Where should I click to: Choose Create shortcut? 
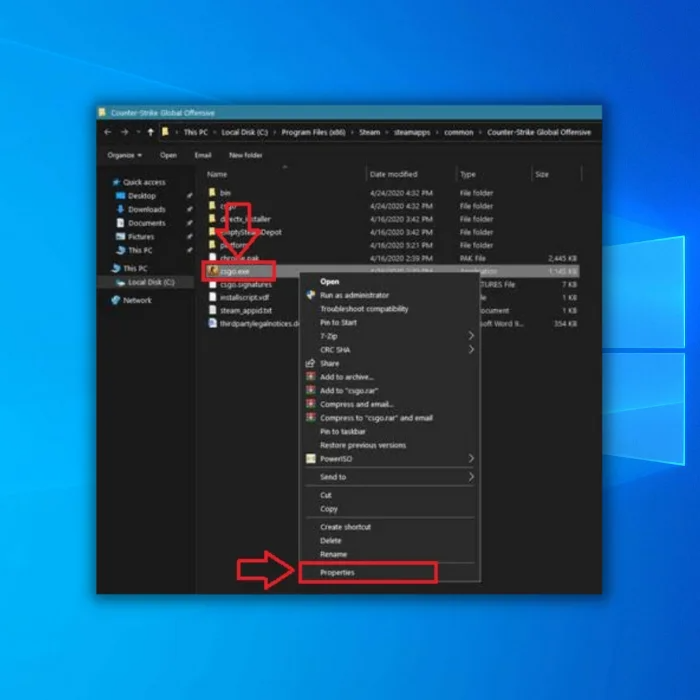(x=345, y=527)
